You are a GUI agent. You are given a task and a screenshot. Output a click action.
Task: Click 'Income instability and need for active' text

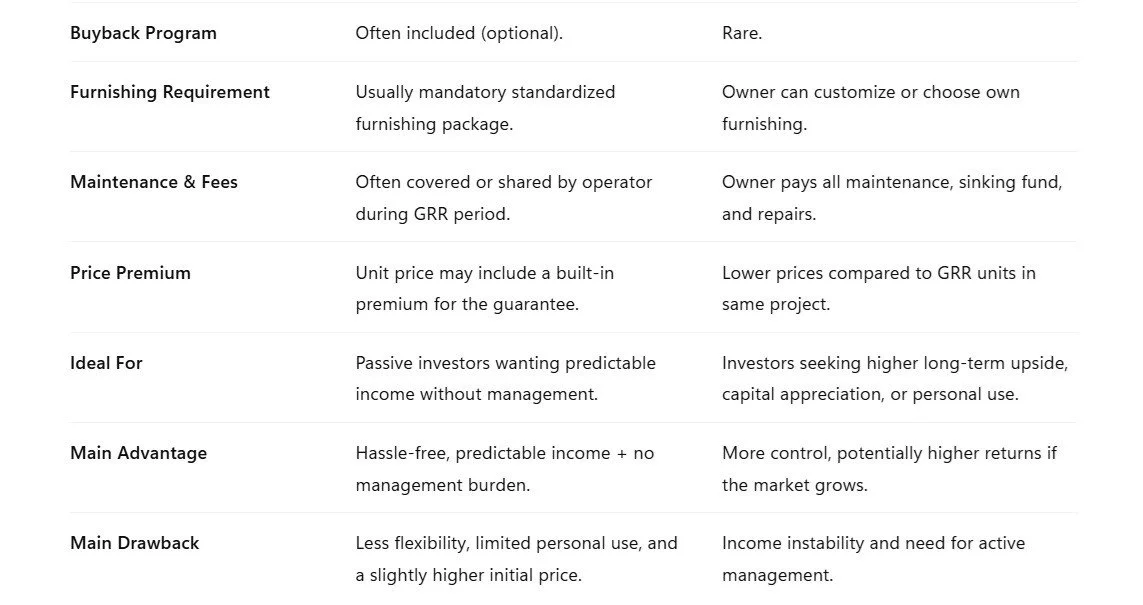point(873,543)
